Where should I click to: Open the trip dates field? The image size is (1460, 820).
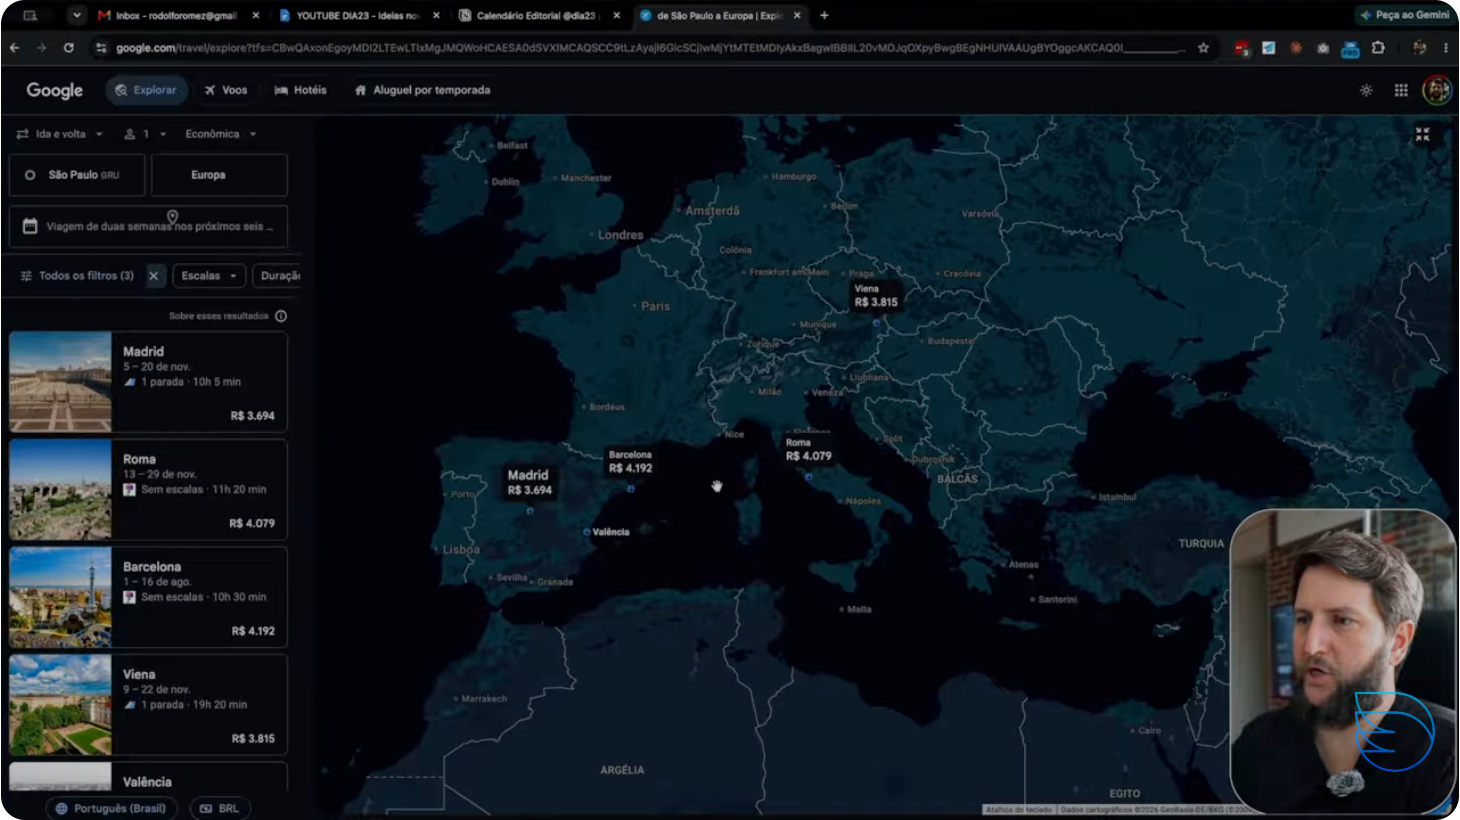(148, 226)
